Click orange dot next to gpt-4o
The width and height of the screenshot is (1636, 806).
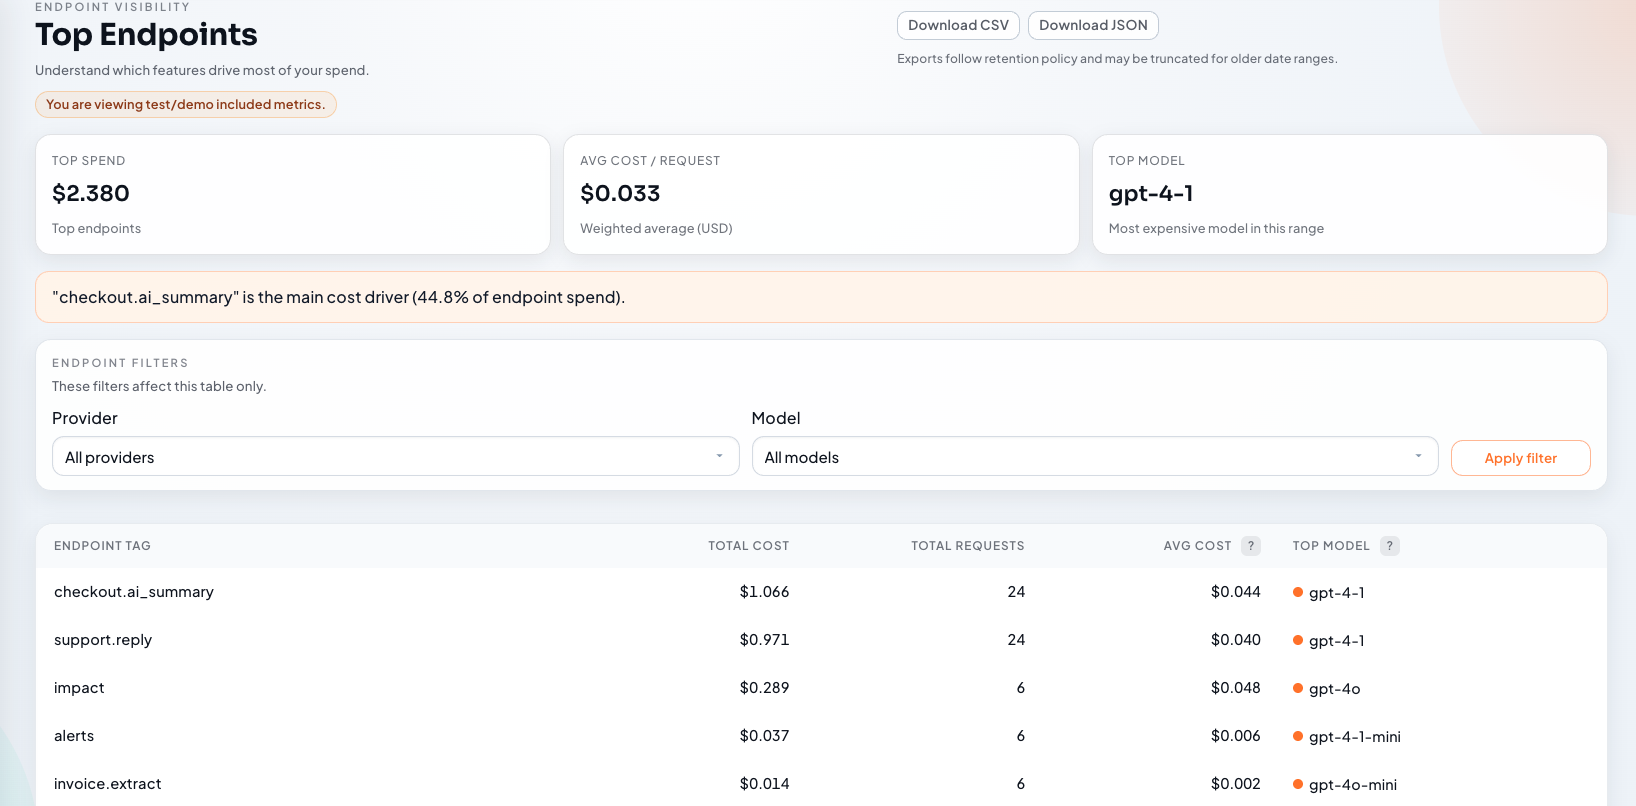point(1298,688)
